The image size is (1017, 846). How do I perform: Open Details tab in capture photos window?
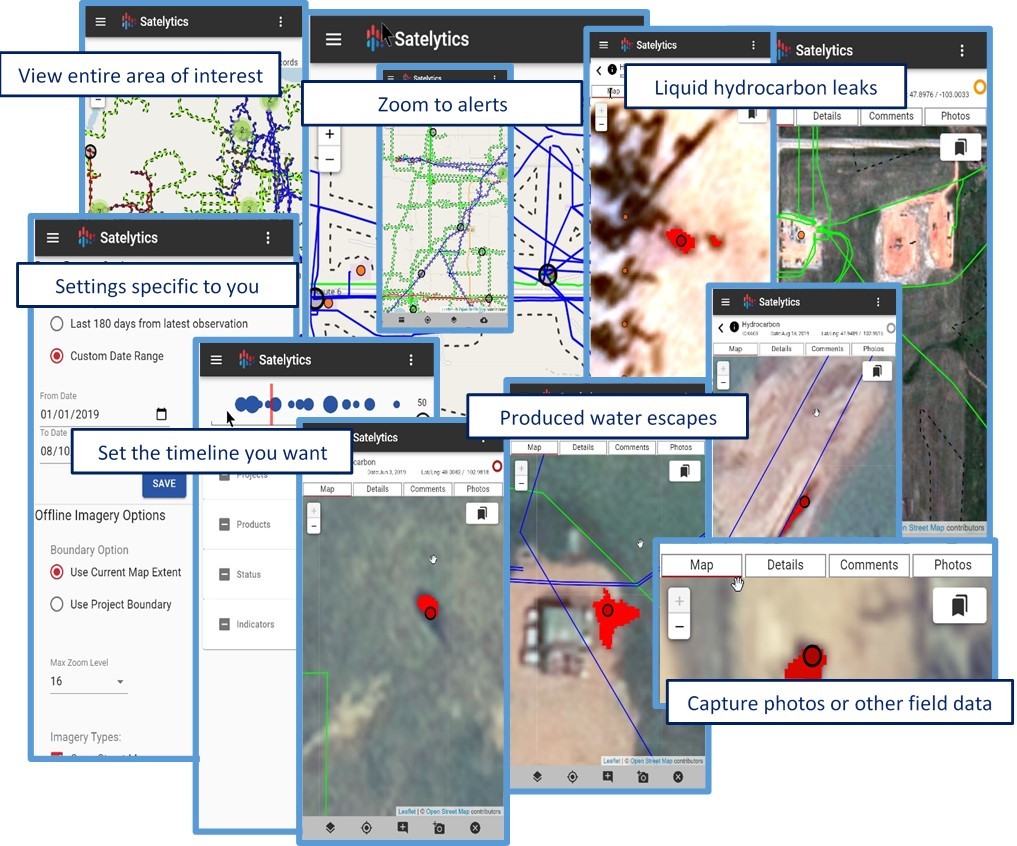click(x=785, y=565)
